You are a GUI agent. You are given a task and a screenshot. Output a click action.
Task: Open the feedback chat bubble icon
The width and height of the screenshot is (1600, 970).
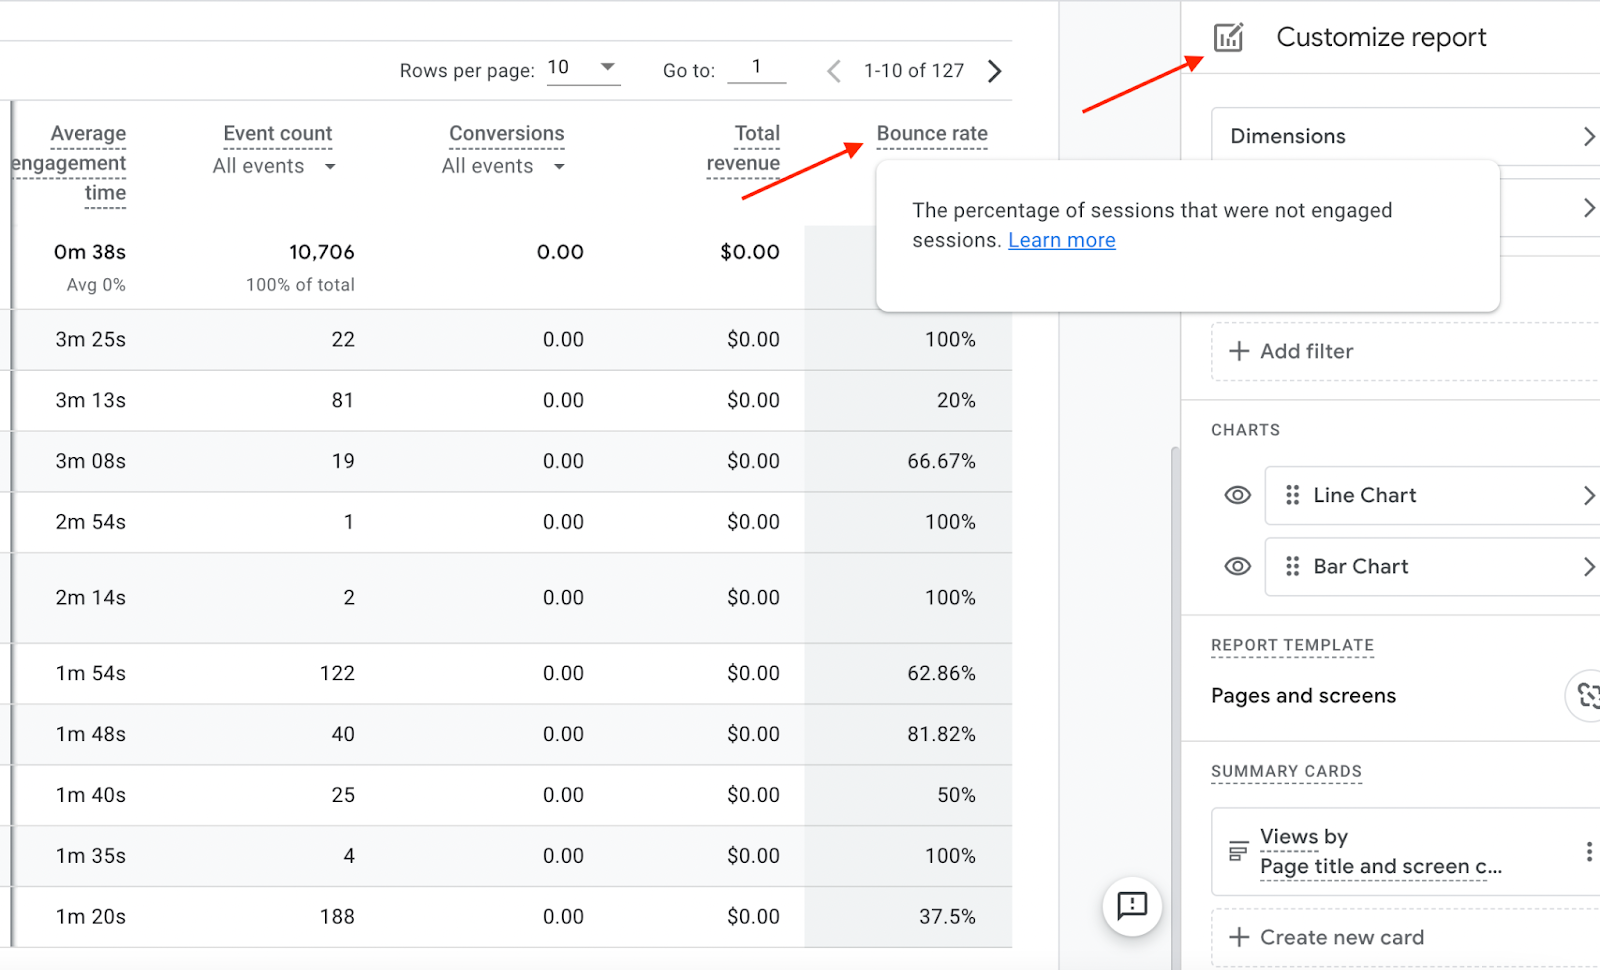click(x=1131, y=906)
